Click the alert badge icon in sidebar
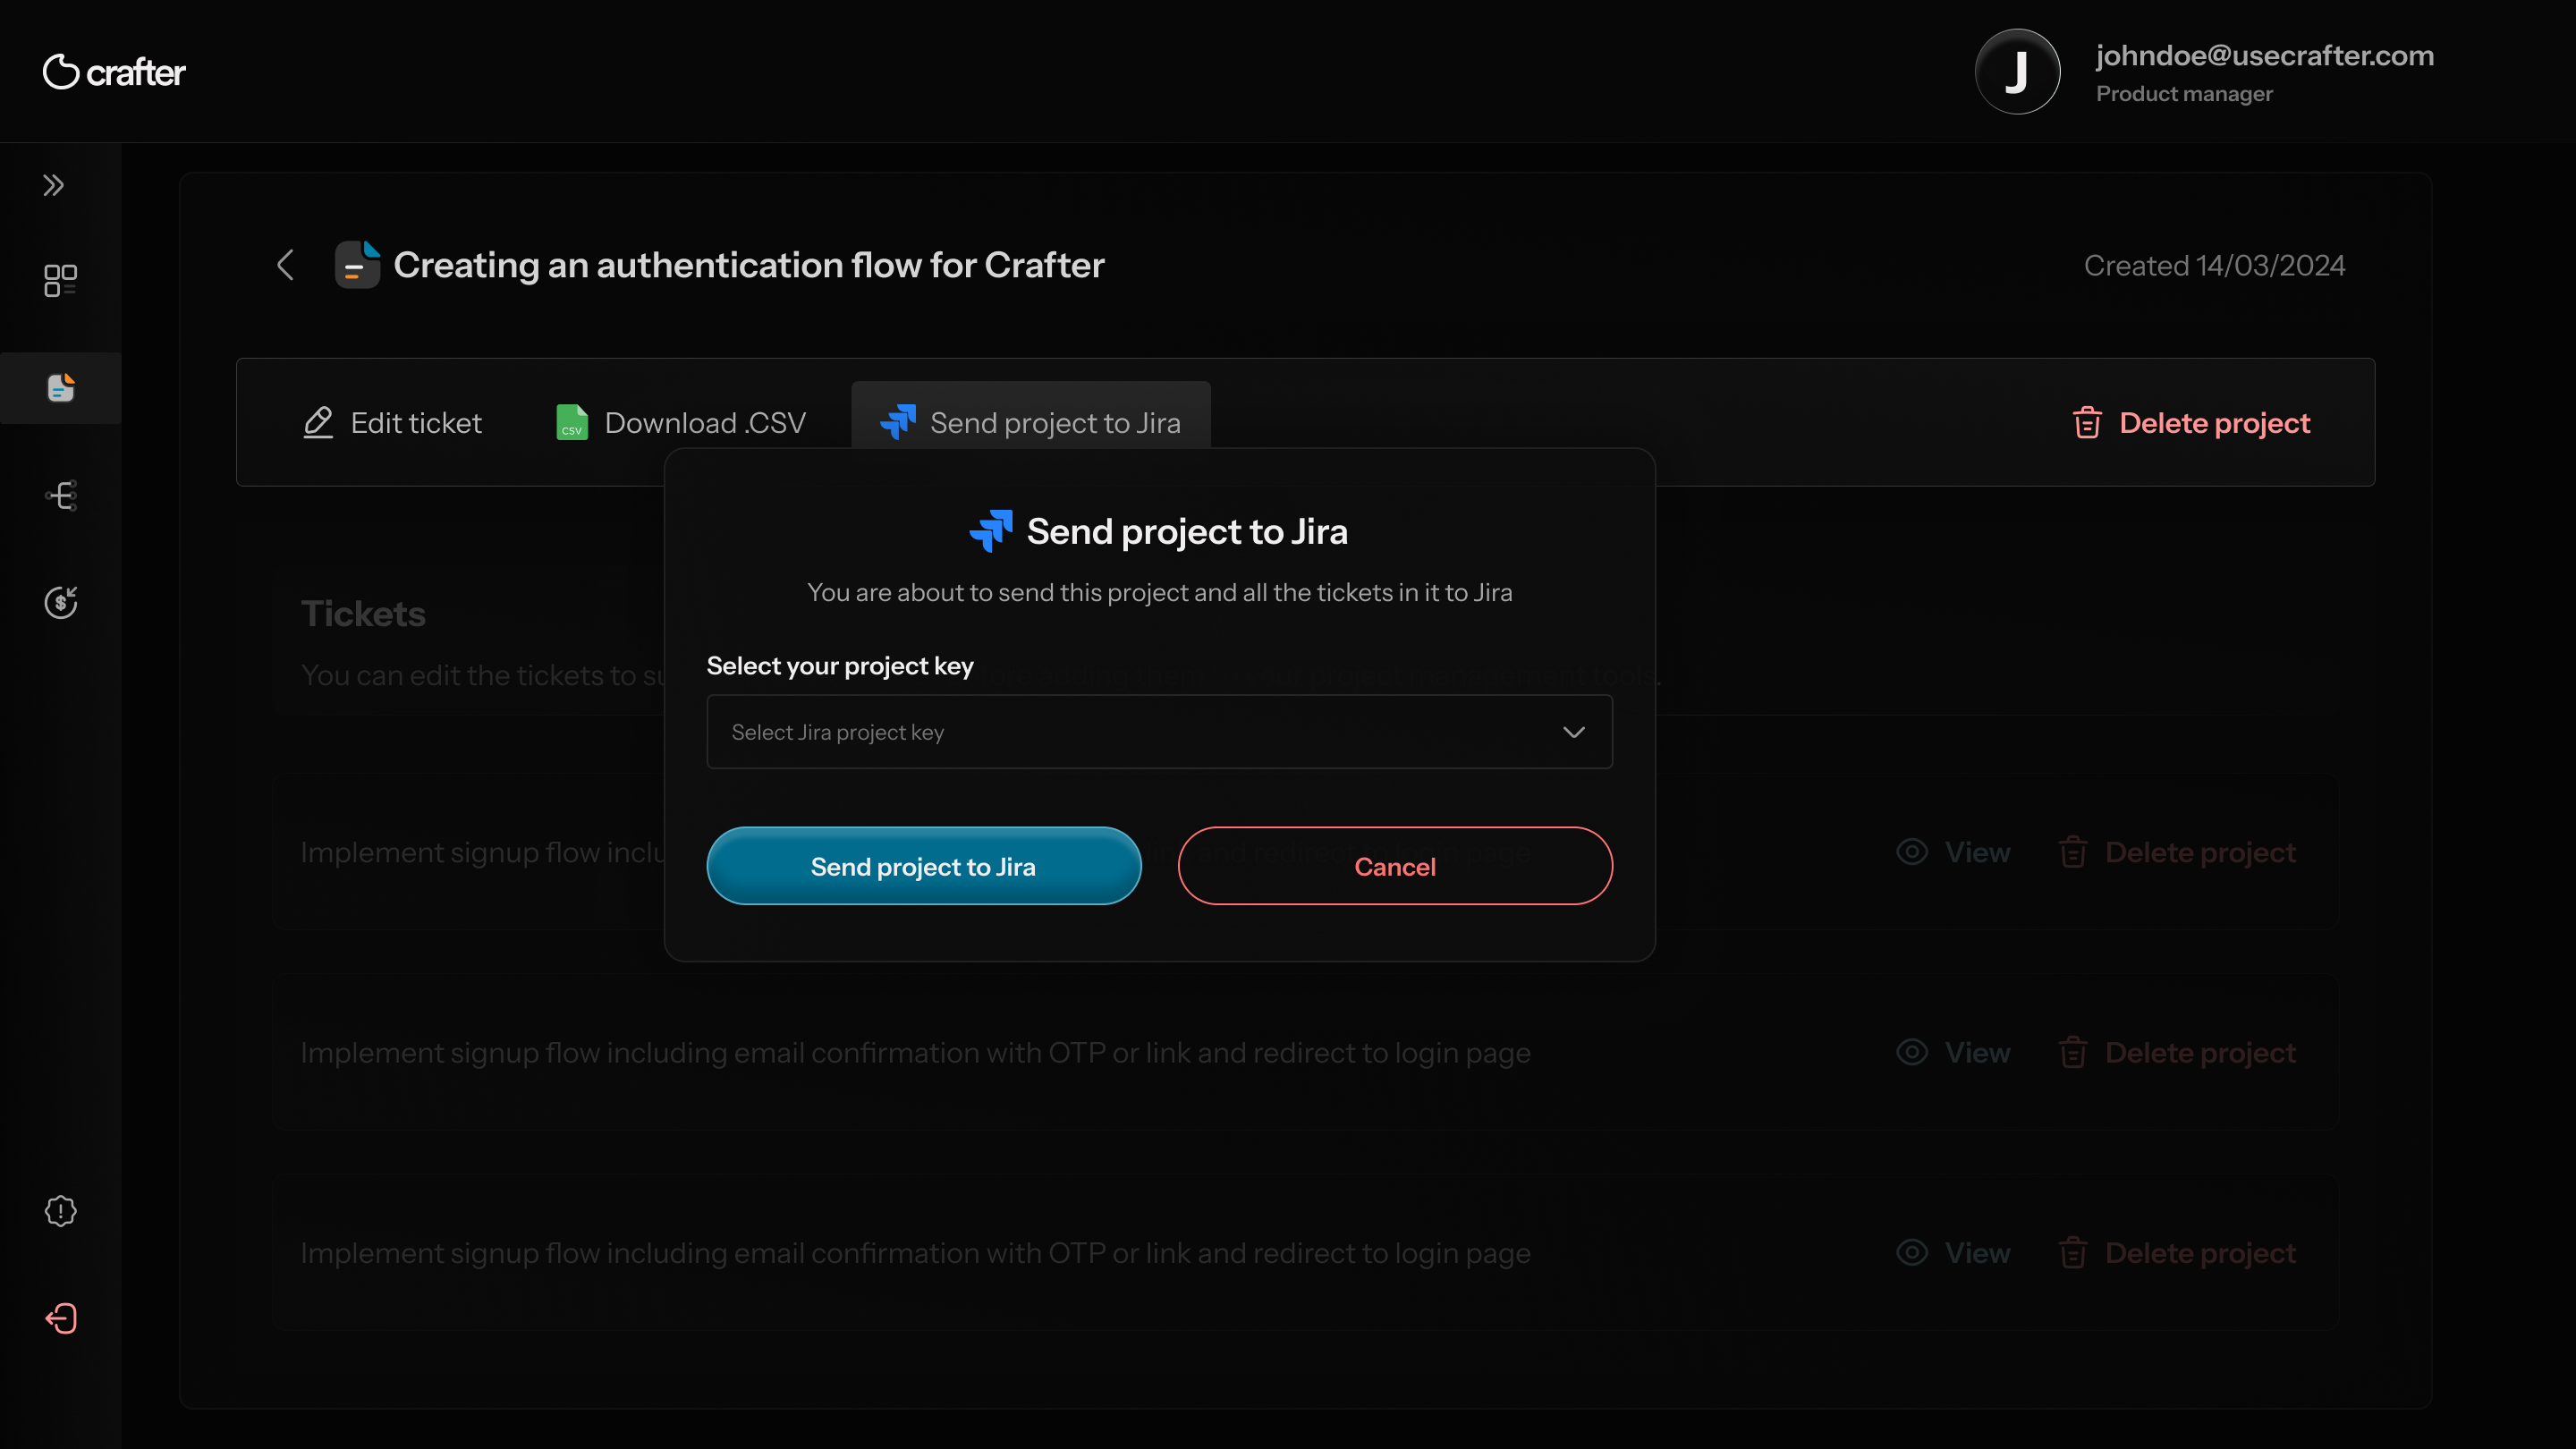The height and width of the screenshot is (1449, 2576). tap(60, 1211)
